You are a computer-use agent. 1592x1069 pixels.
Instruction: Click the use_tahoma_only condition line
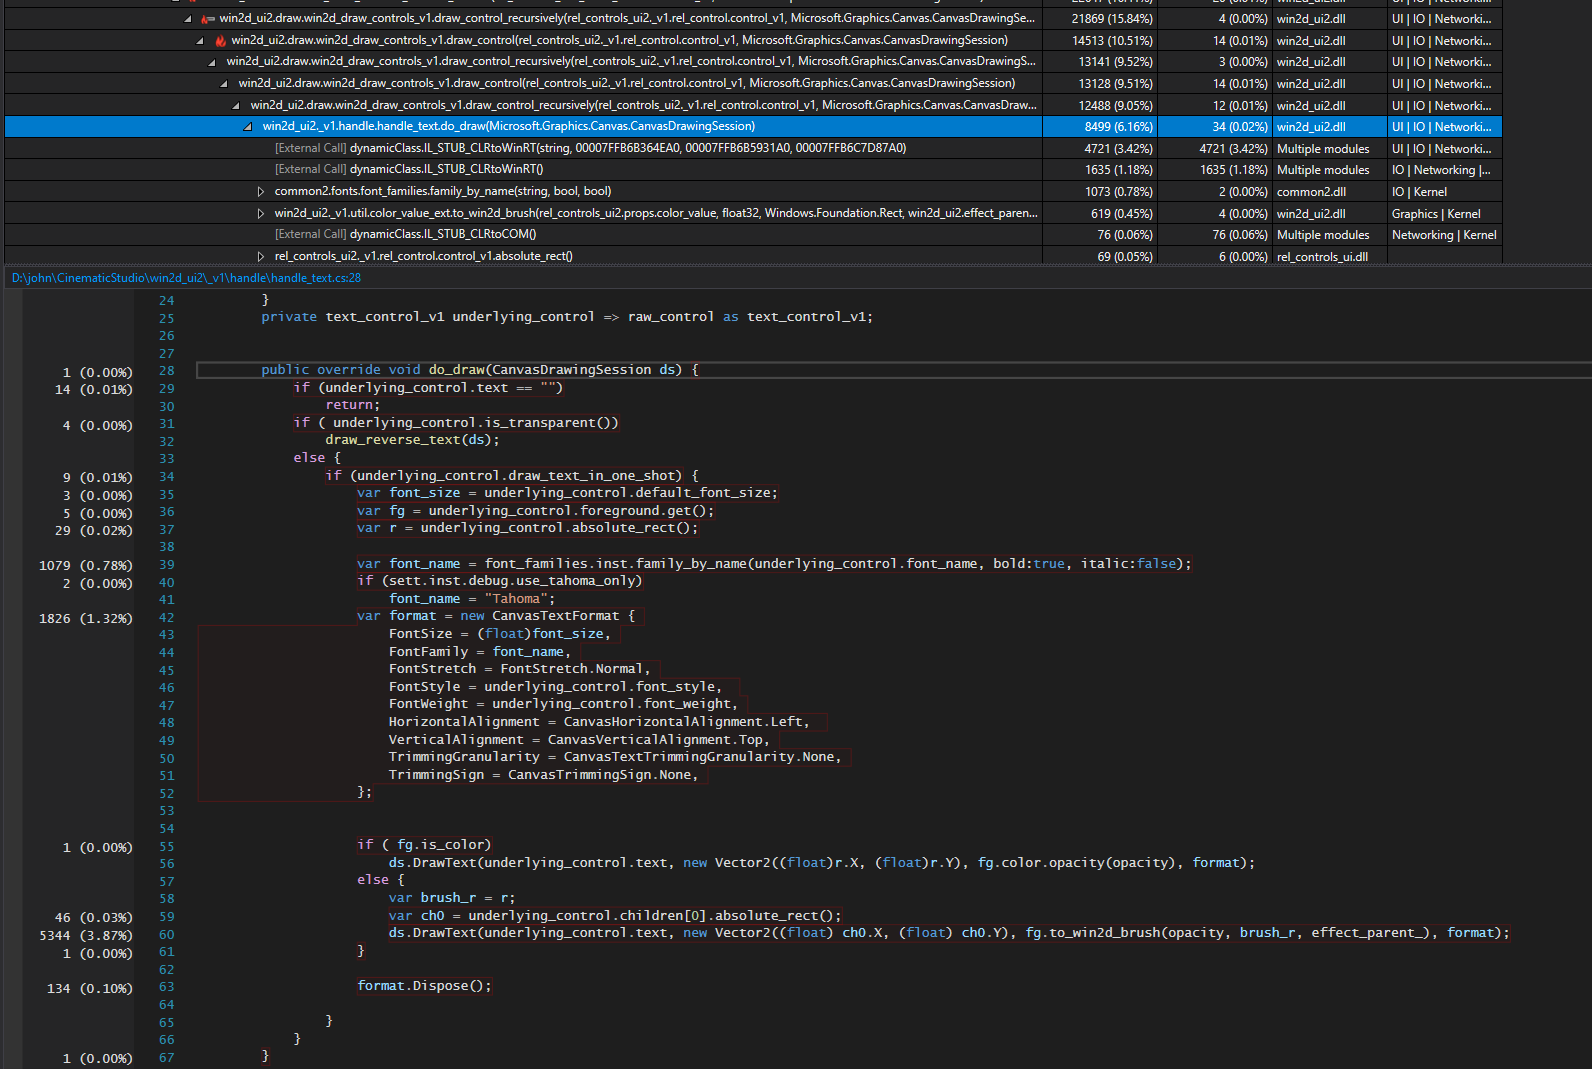pyautogui.click(x=500, y=581)
